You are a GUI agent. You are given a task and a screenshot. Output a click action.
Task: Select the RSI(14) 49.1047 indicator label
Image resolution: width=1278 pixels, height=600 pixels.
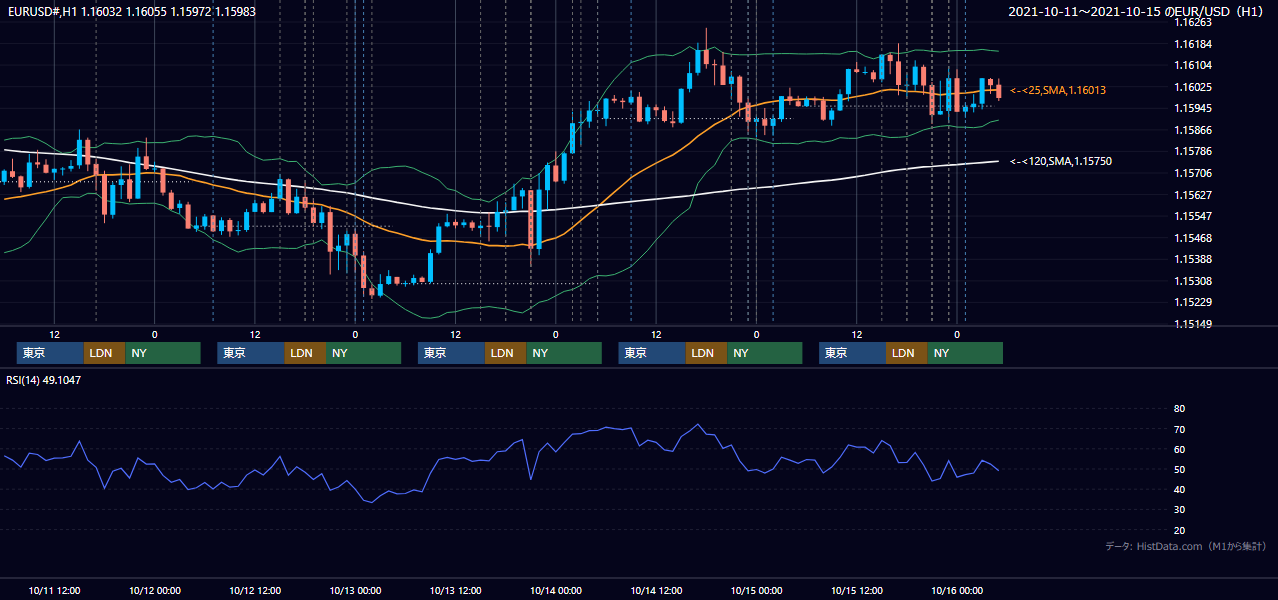click(x=44, y=380)
